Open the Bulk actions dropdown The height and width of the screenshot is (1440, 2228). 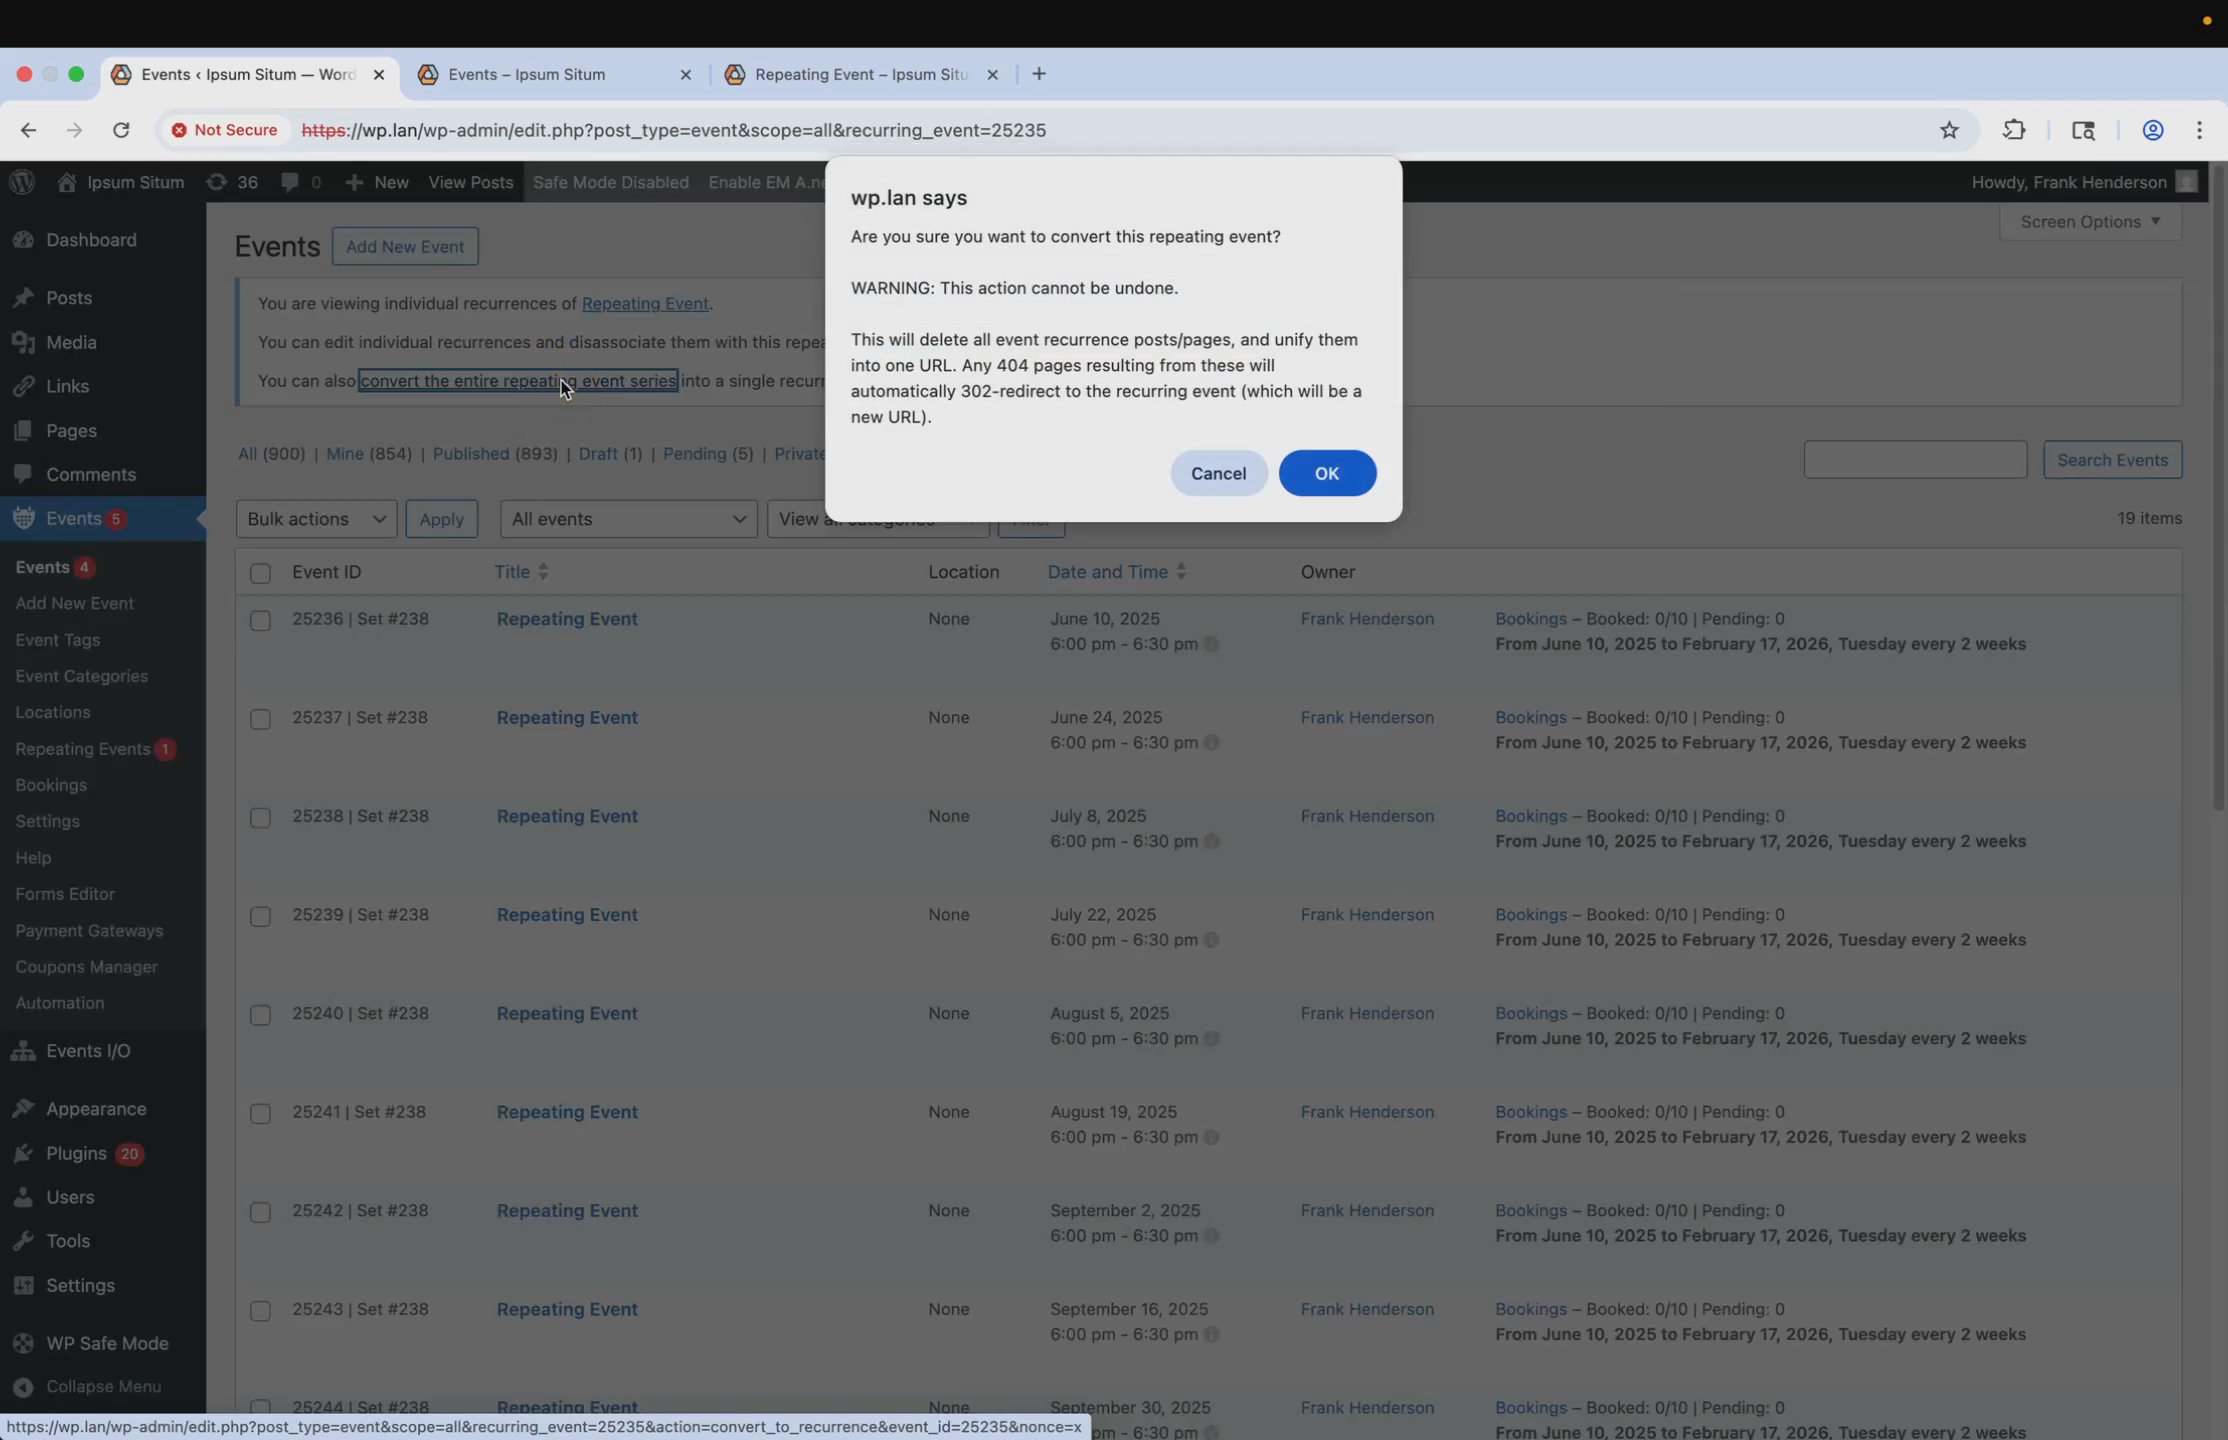click(316, 519)
